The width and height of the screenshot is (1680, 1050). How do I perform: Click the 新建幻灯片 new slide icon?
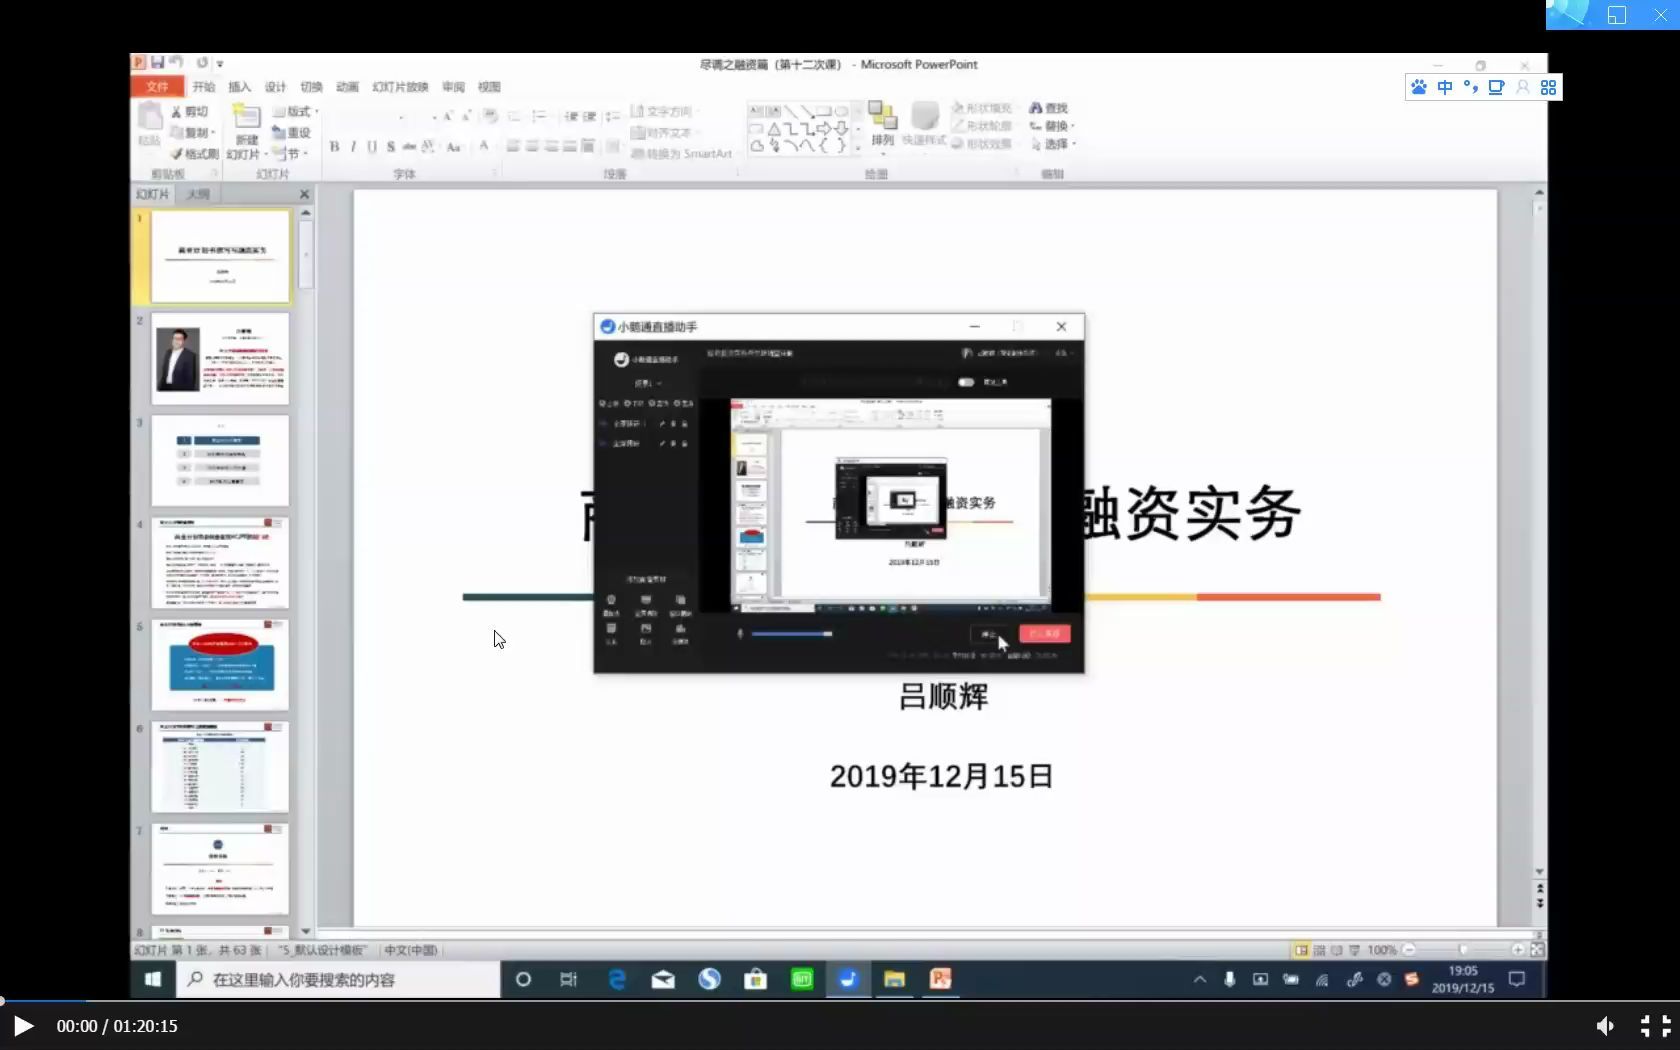(246, 118)
